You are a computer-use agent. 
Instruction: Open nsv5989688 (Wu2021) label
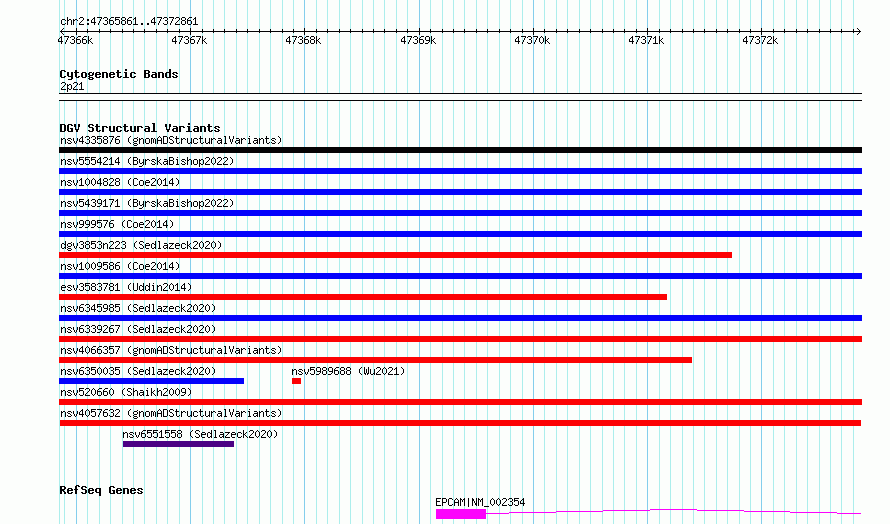348,371
